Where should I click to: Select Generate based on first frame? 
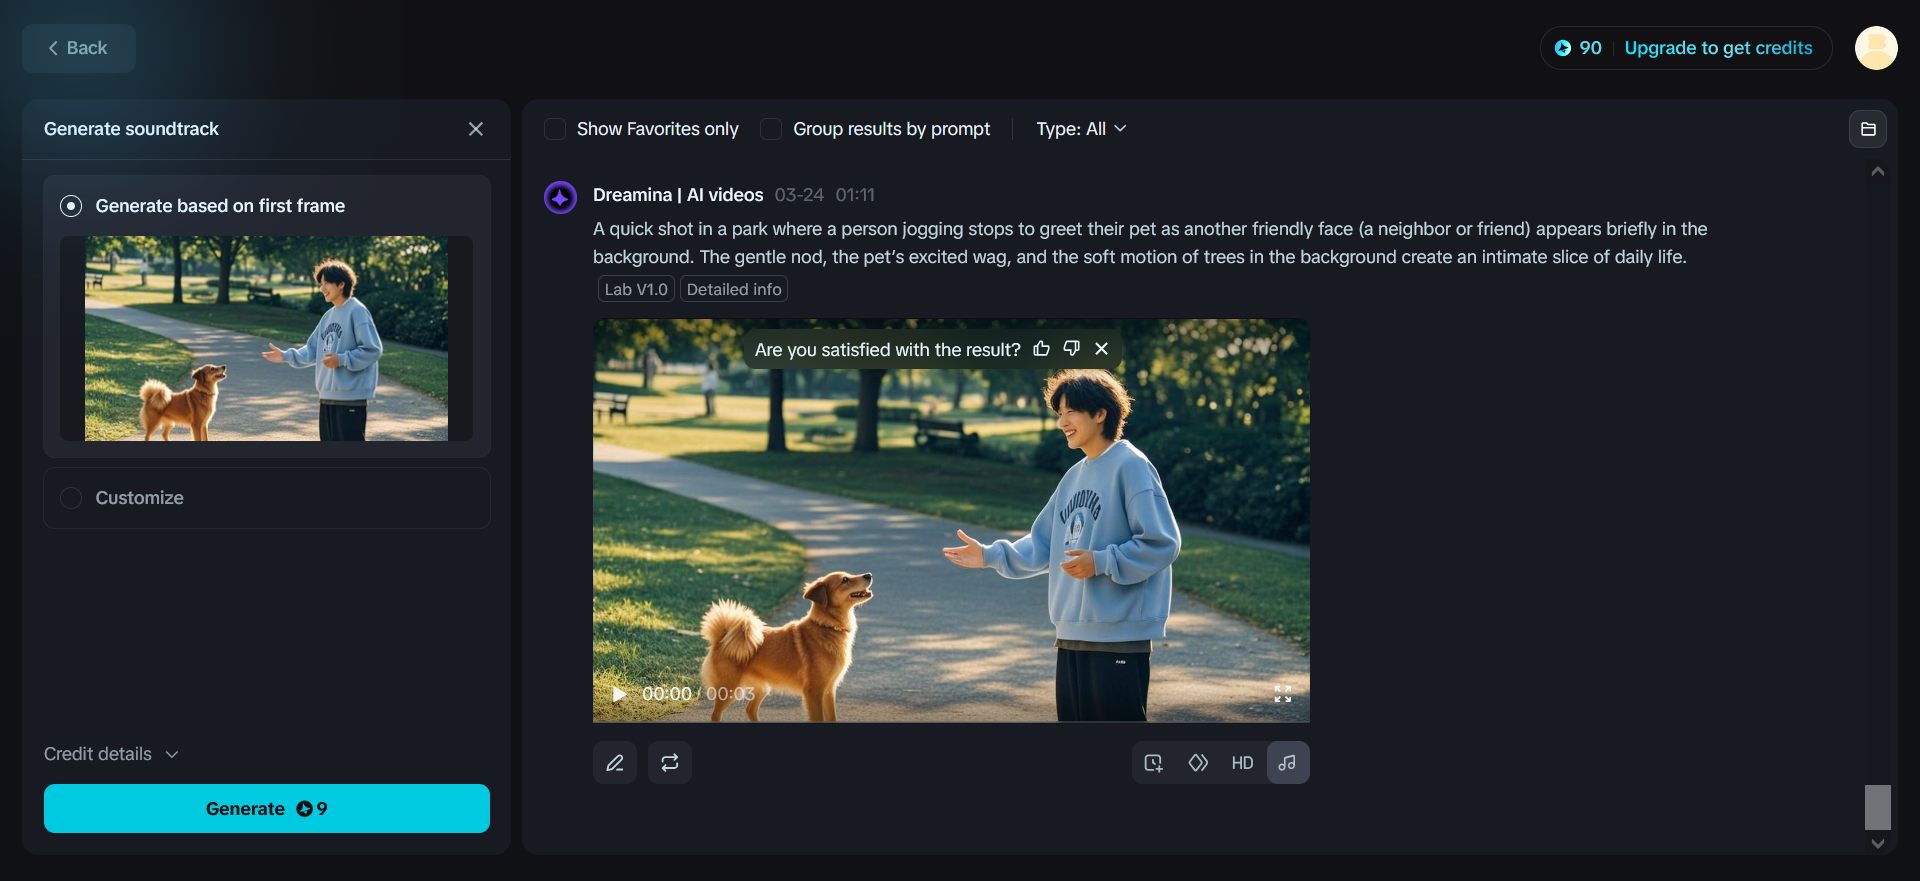click(x=71, y=206)
